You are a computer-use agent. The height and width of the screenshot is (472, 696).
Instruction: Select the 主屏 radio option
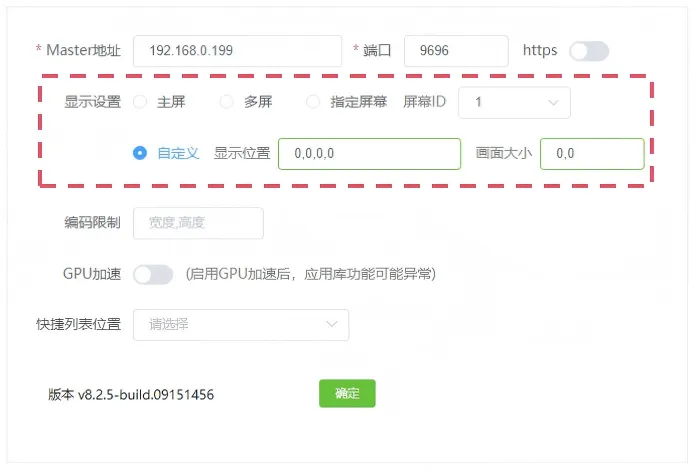[x=140, y=102]
